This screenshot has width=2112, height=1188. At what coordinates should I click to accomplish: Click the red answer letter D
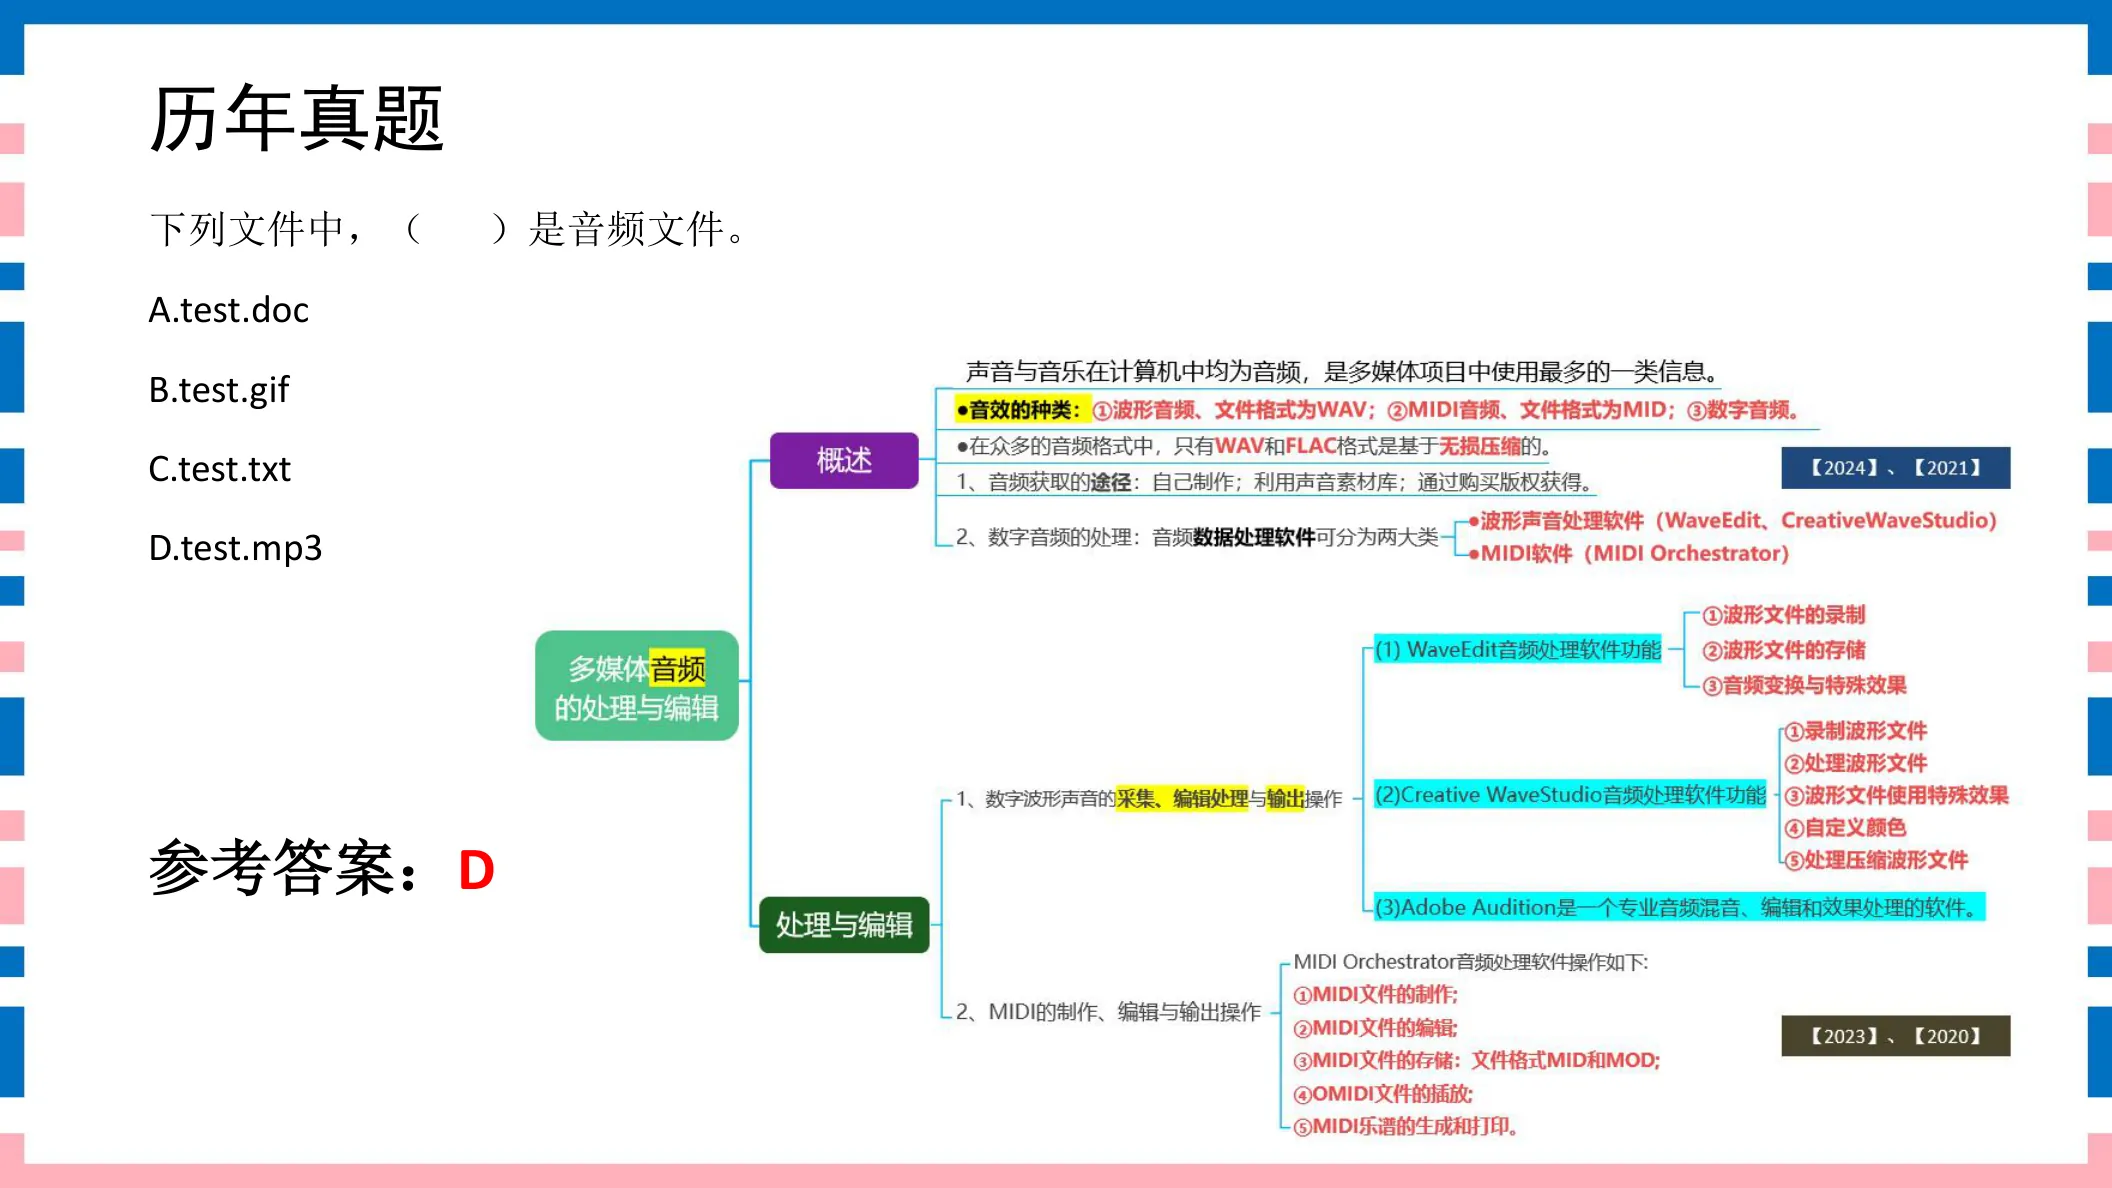click(476, 870)
